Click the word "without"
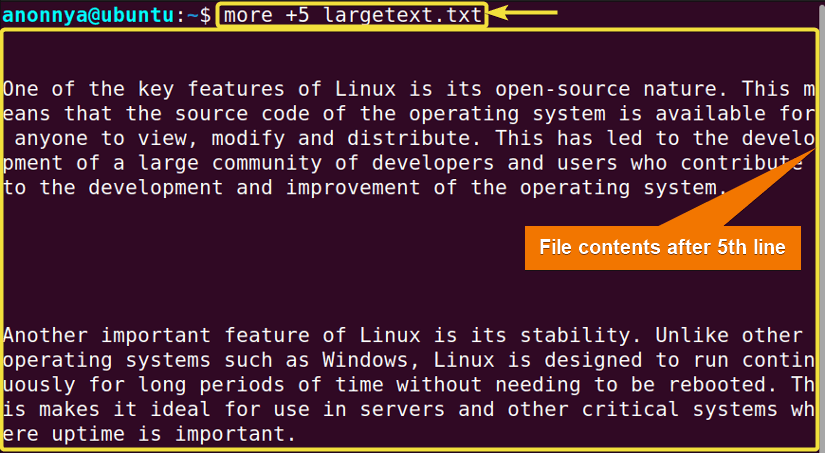825x453 pixels. click(439, 385)
